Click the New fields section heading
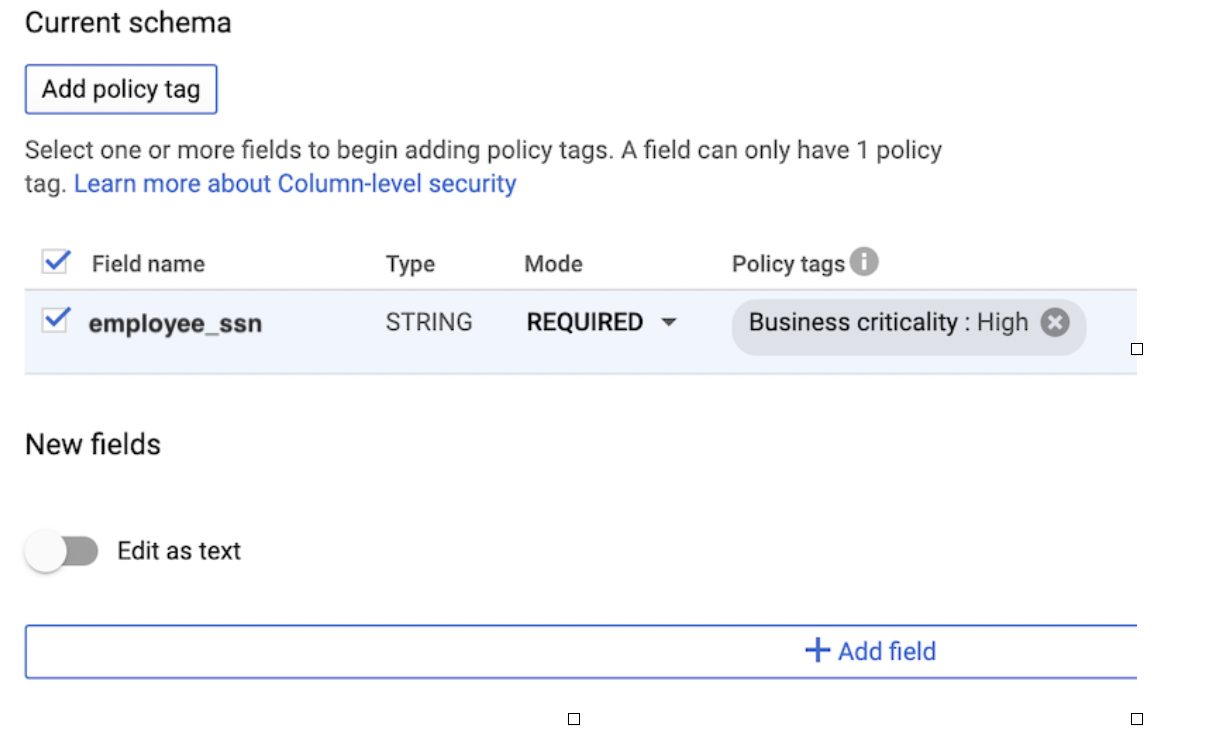 92,444
